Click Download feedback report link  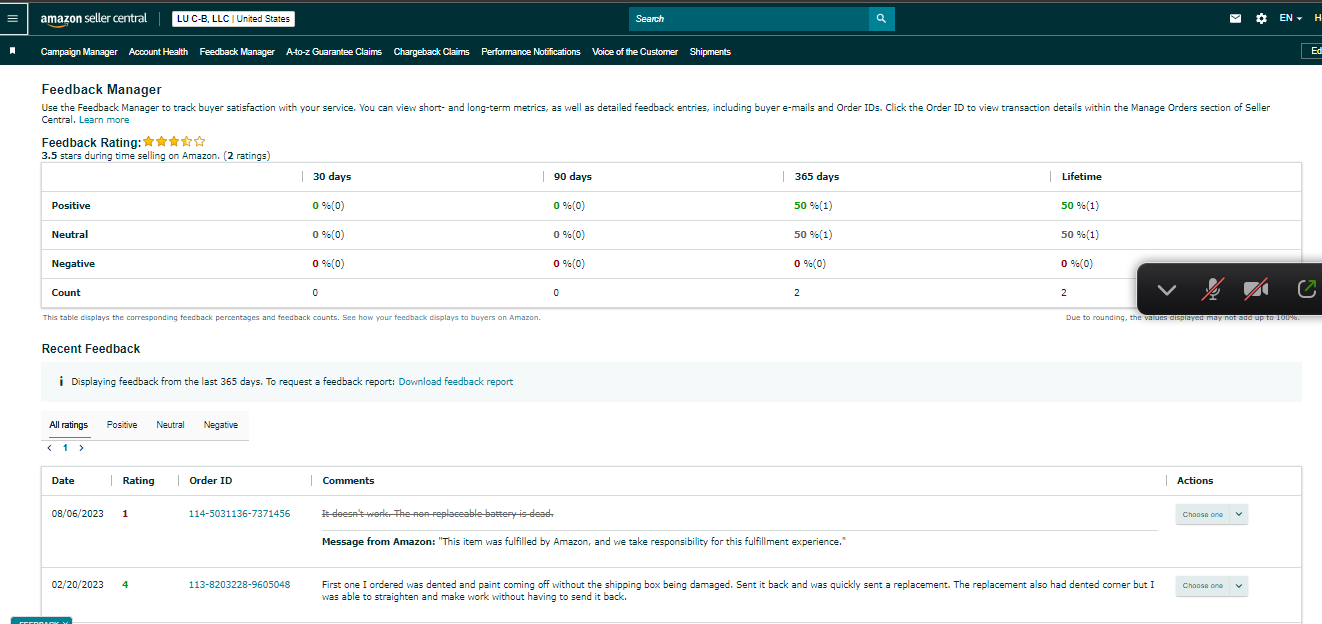coord(455,382)
